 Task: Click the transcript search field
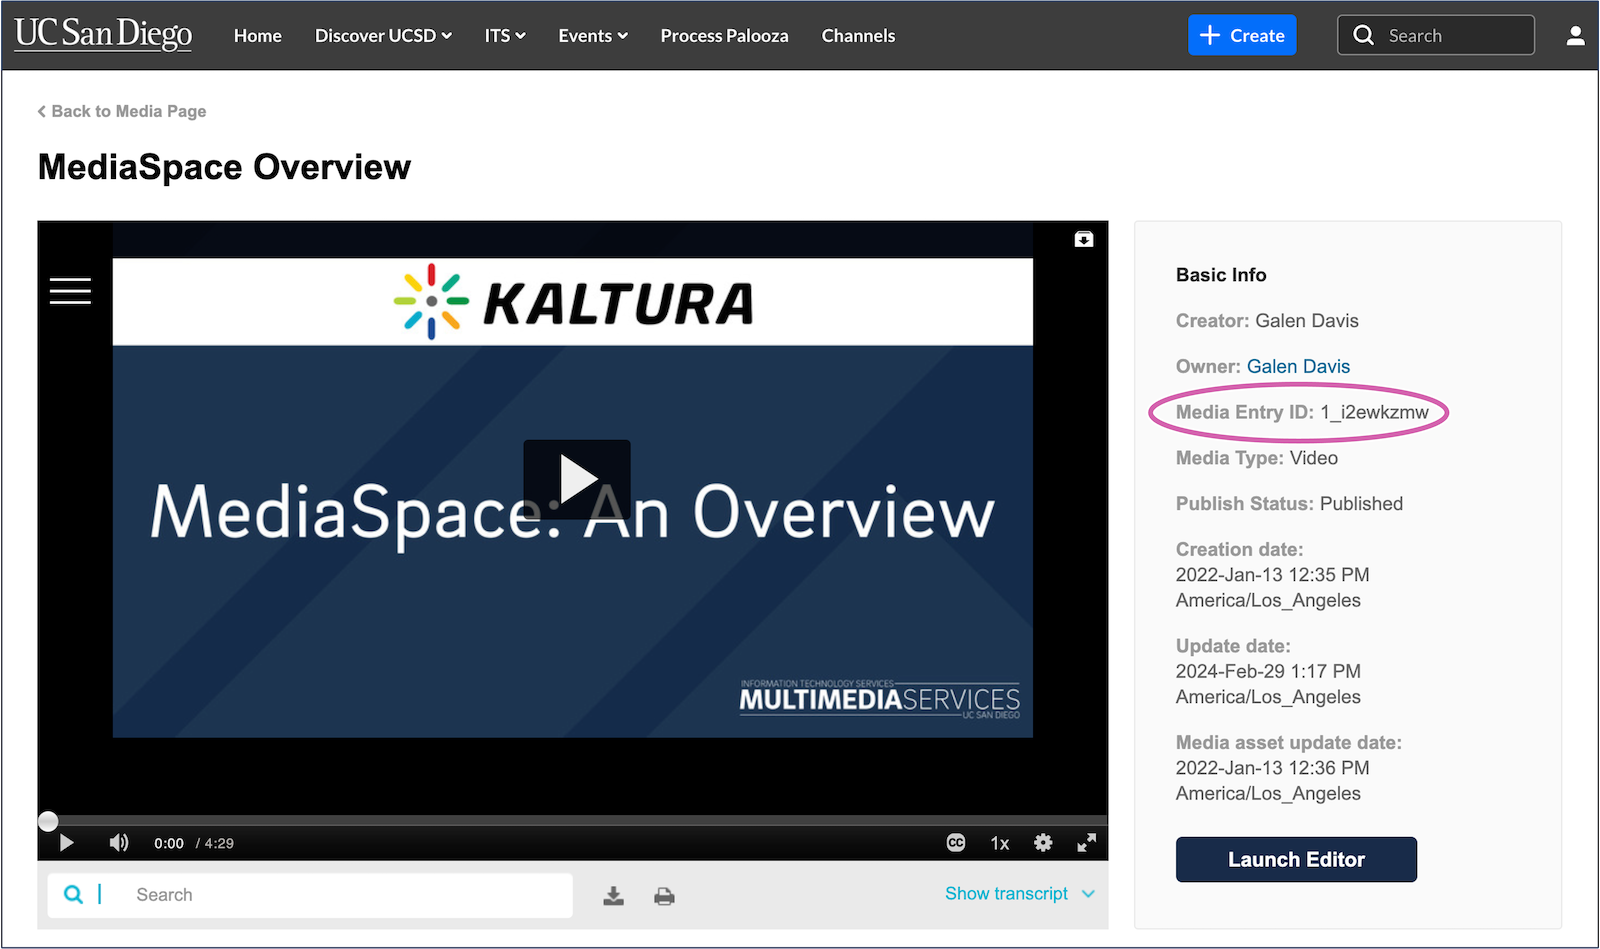(x=310, y=895)
